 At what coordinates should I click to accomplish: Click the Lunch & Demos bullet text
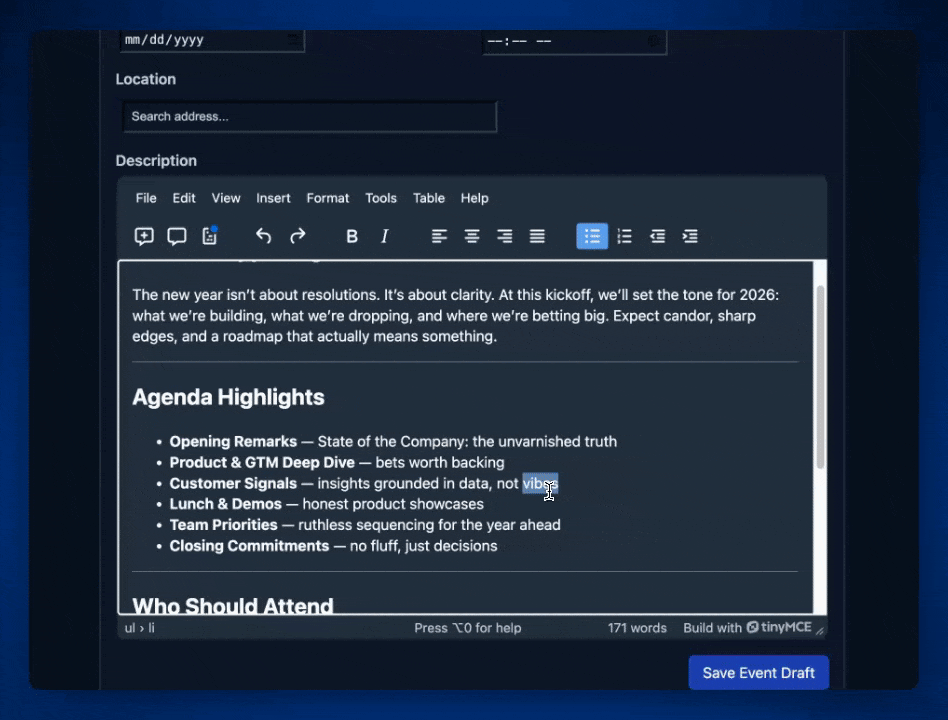pos(326,504)
